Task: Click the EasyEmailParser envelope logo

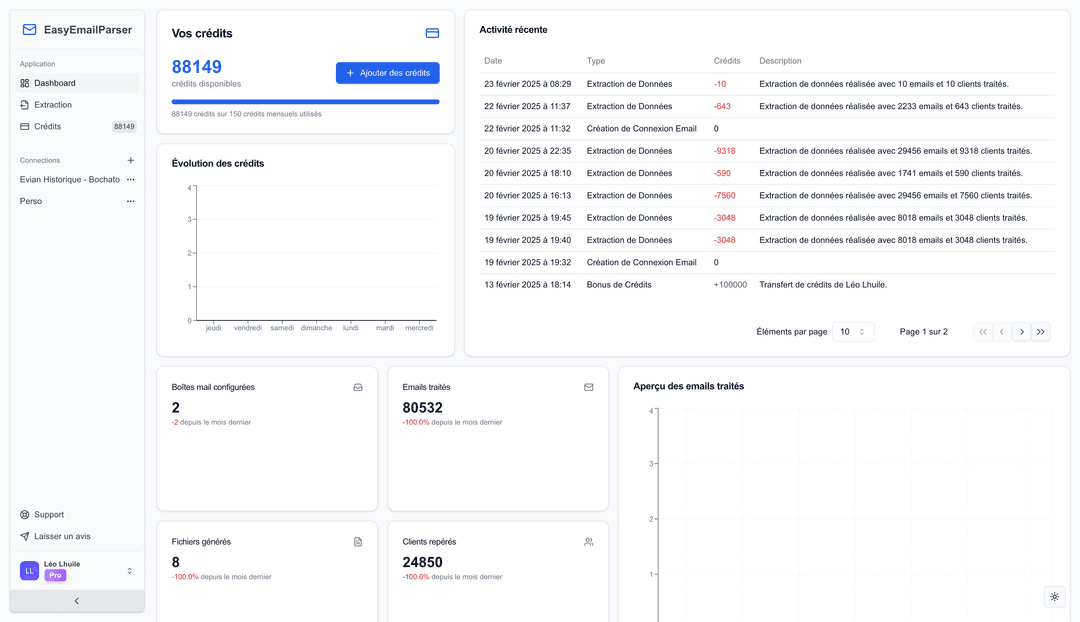Action: pyautogui.click(x=29, y=30)
